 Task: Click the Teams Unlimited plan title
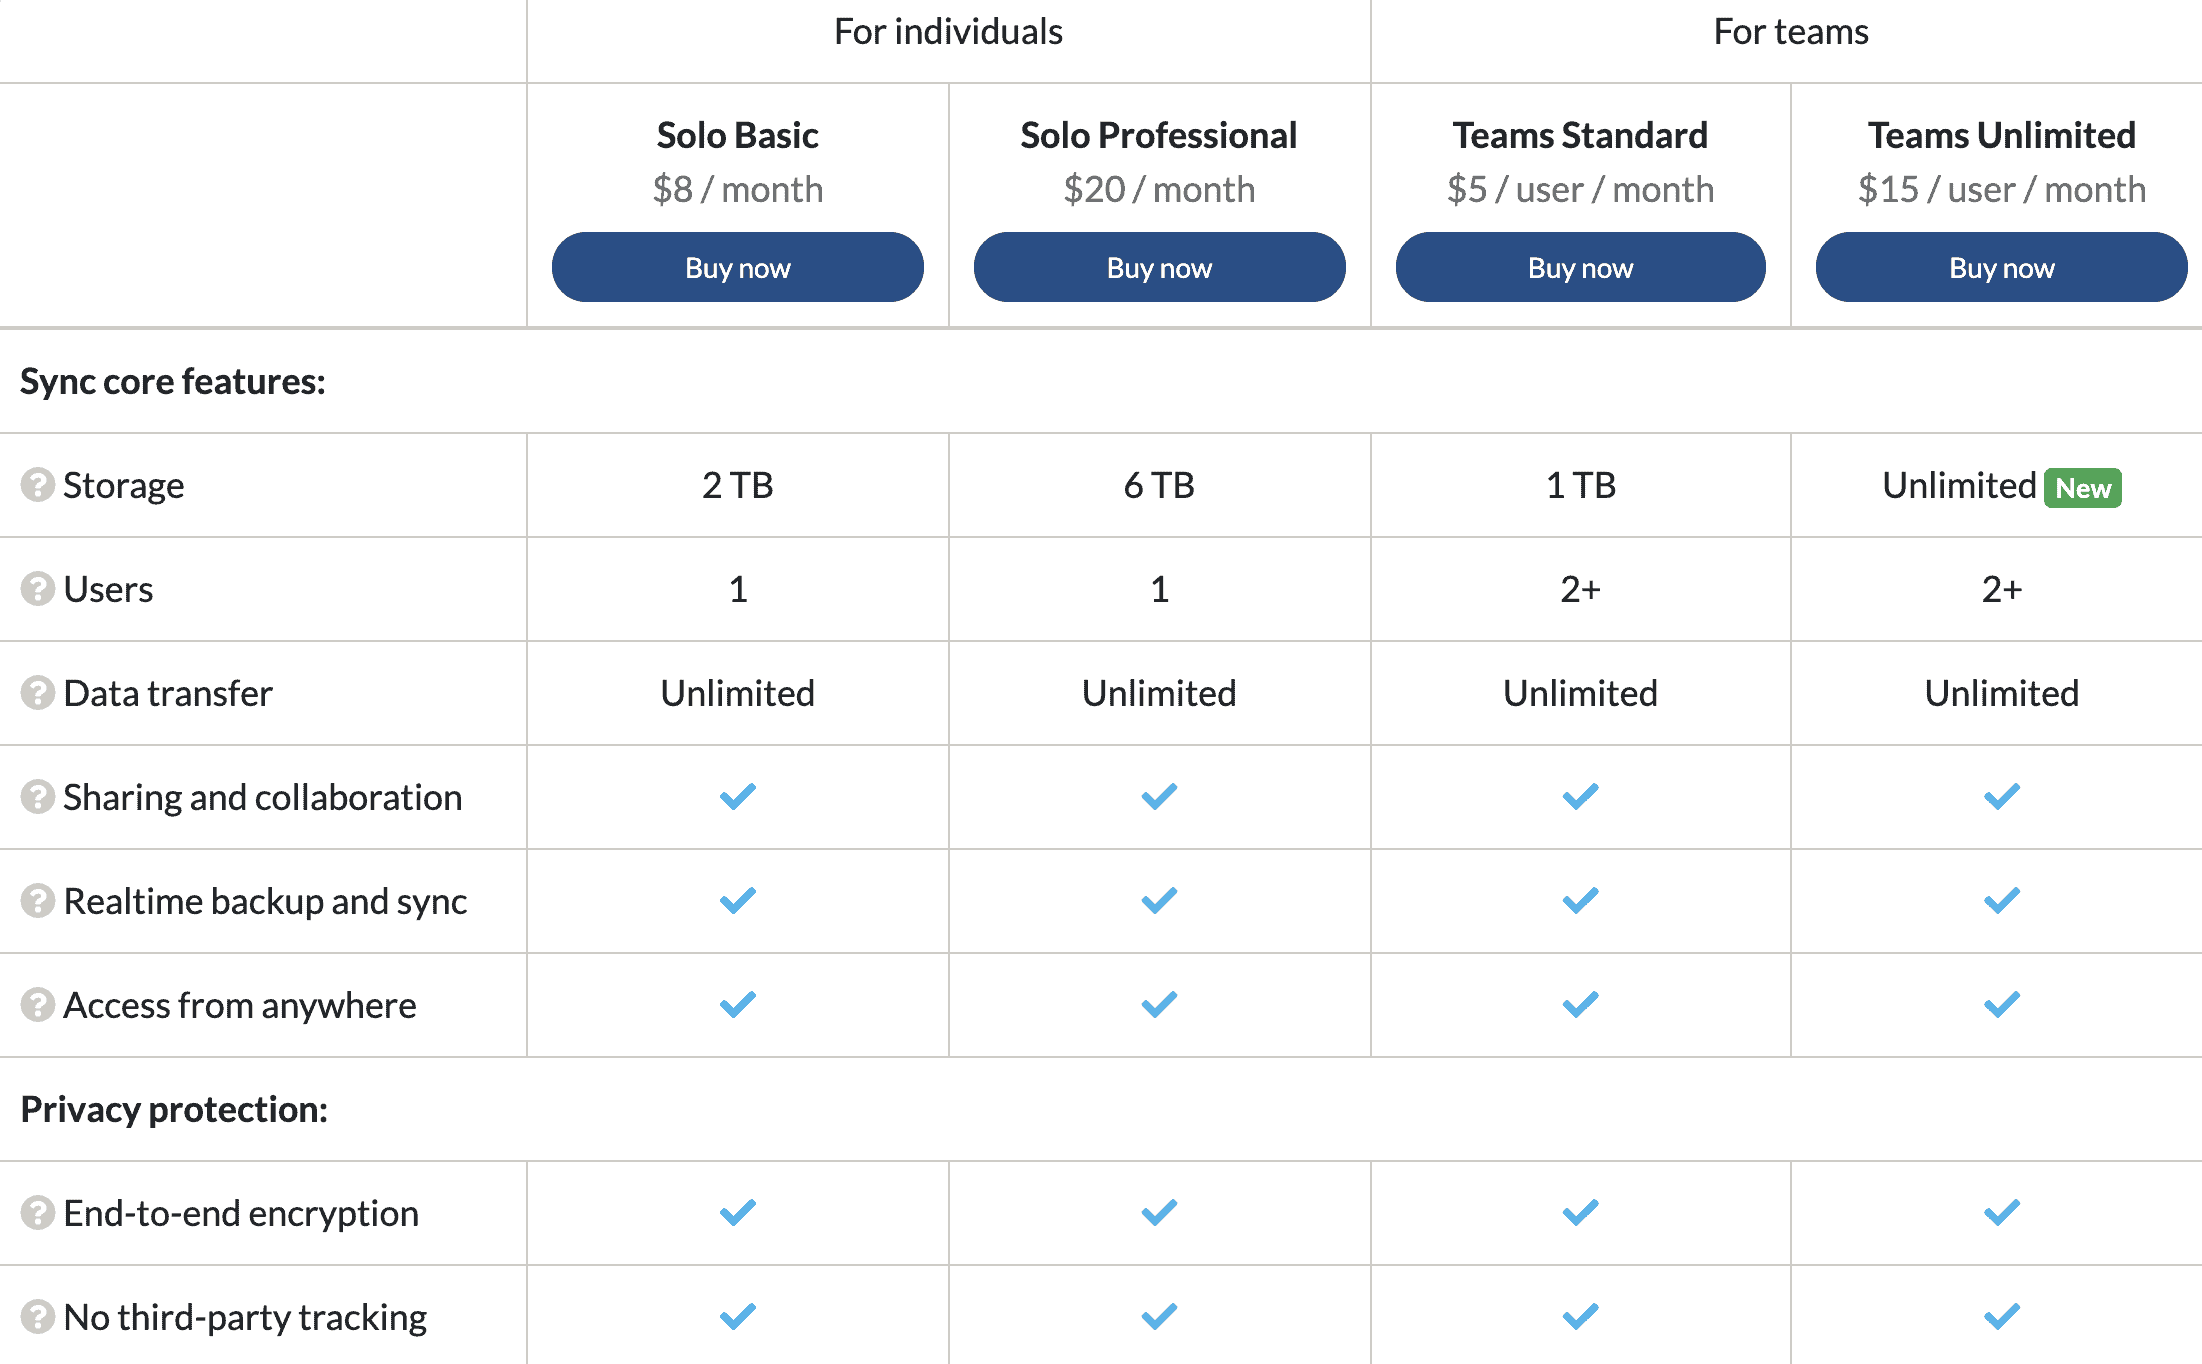tap(2002, 135)
